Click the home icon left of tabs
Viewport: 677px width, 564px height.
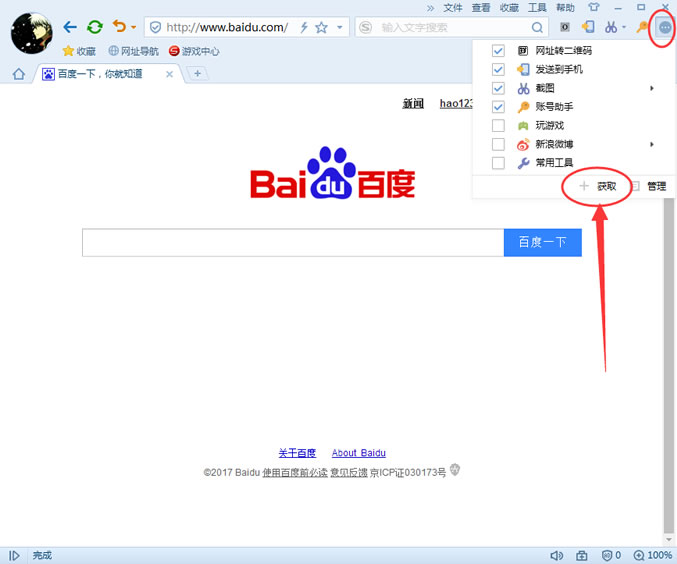pos(18,74)
